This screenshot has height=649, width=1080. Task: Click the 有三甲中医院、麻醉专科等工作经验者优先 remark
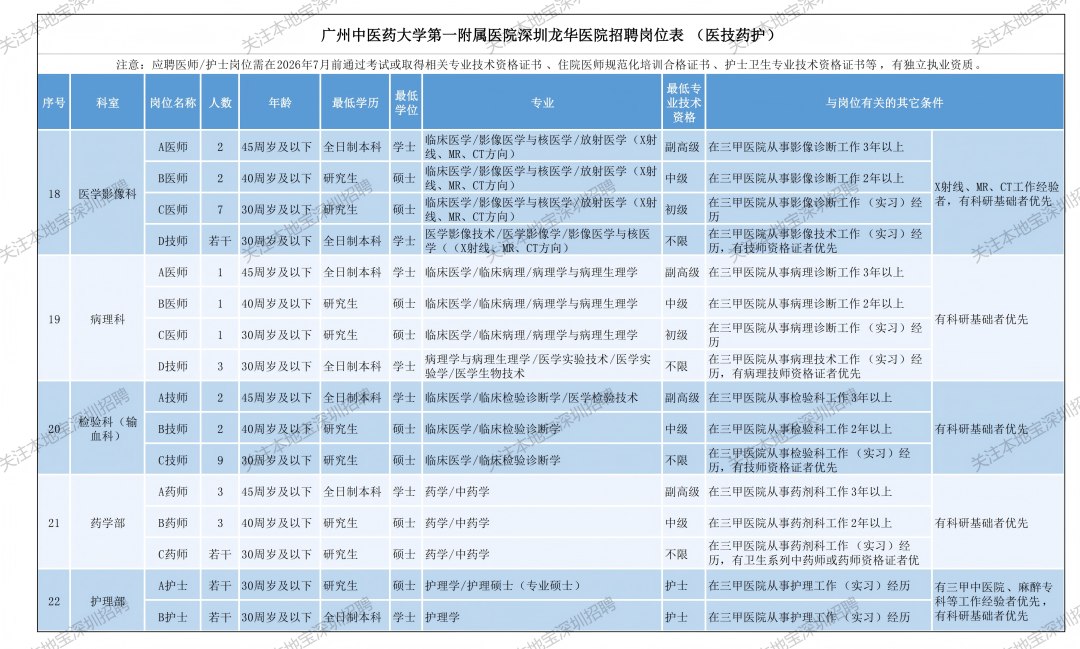tap(997, 601)
